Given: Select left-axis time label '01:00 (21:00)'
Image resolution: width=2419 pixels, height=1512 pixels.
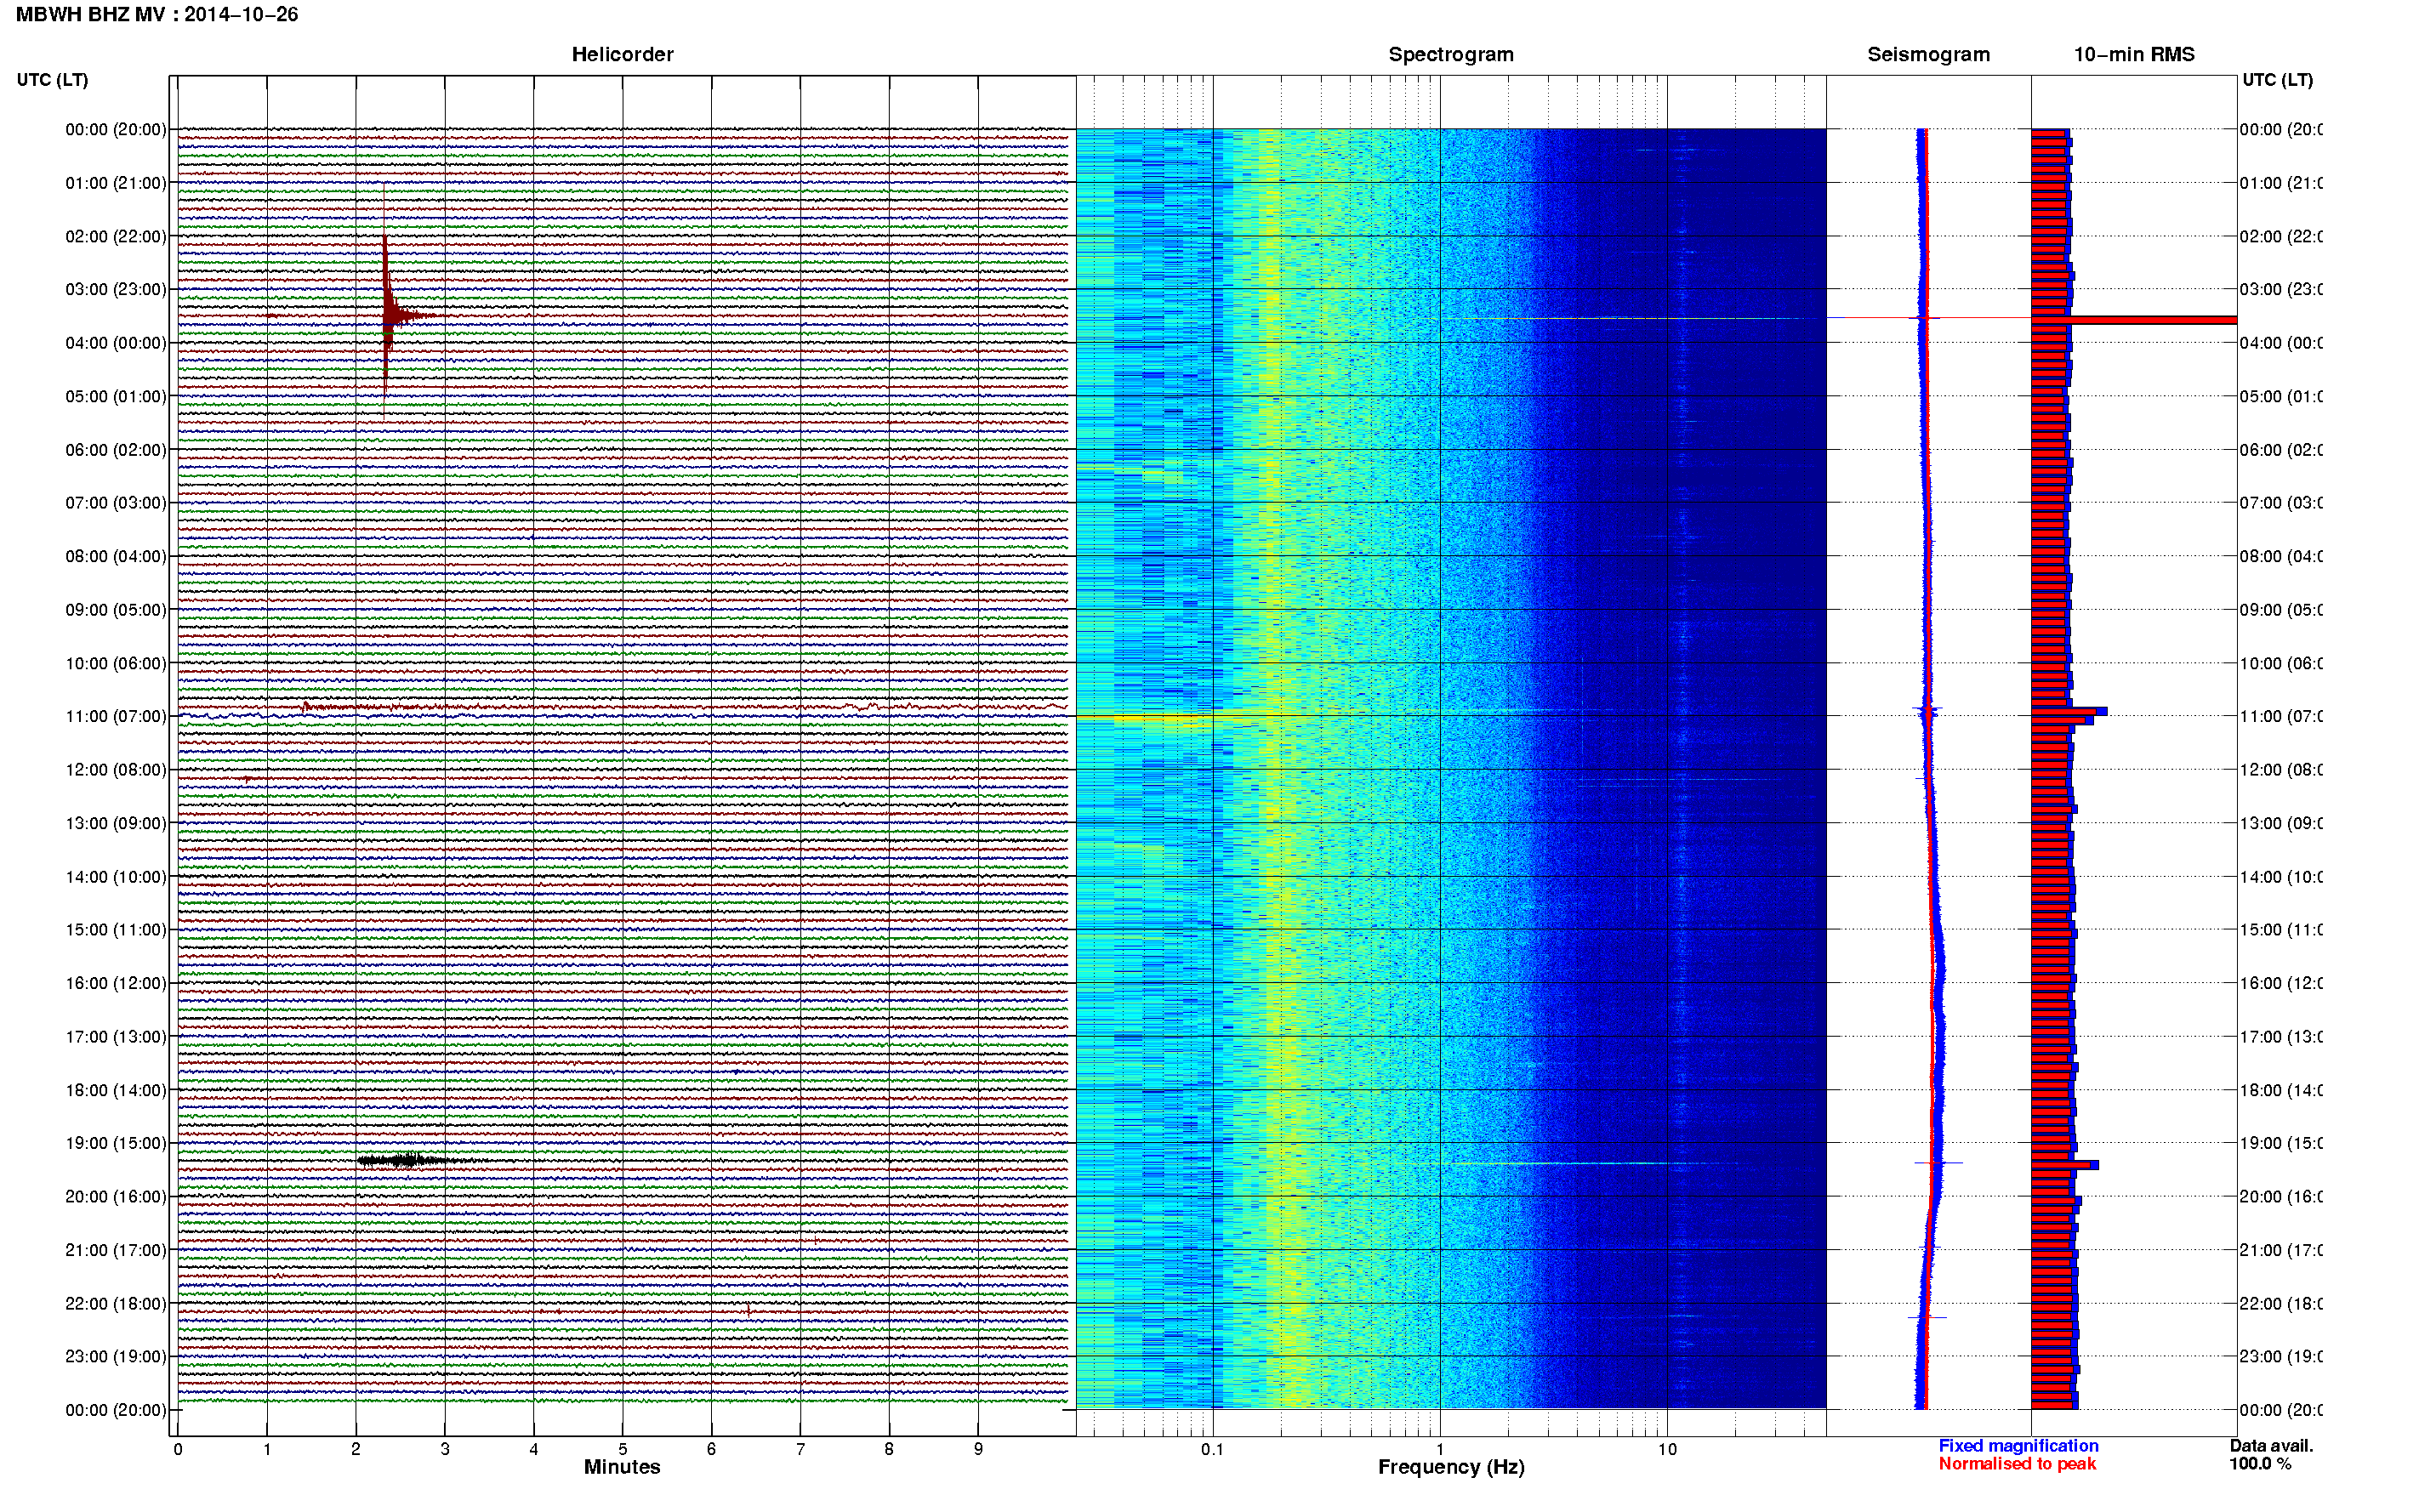Looking at the screenshot, I should (116, 183).
